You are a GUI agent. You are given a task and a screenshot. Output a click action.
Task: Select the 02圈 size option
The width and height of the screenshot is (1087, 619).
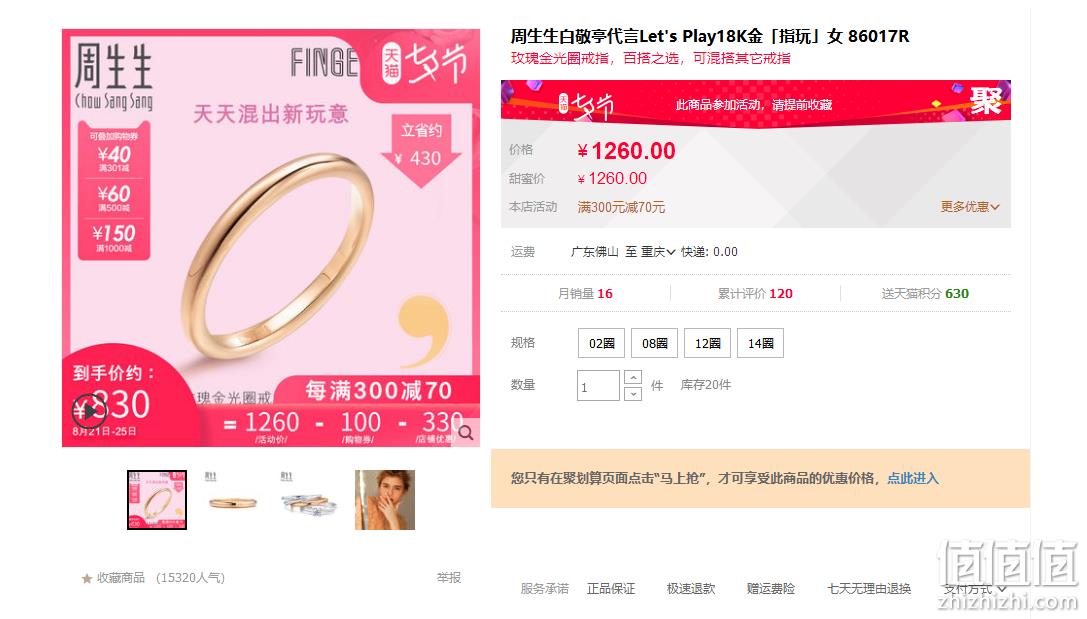(602, 343)
